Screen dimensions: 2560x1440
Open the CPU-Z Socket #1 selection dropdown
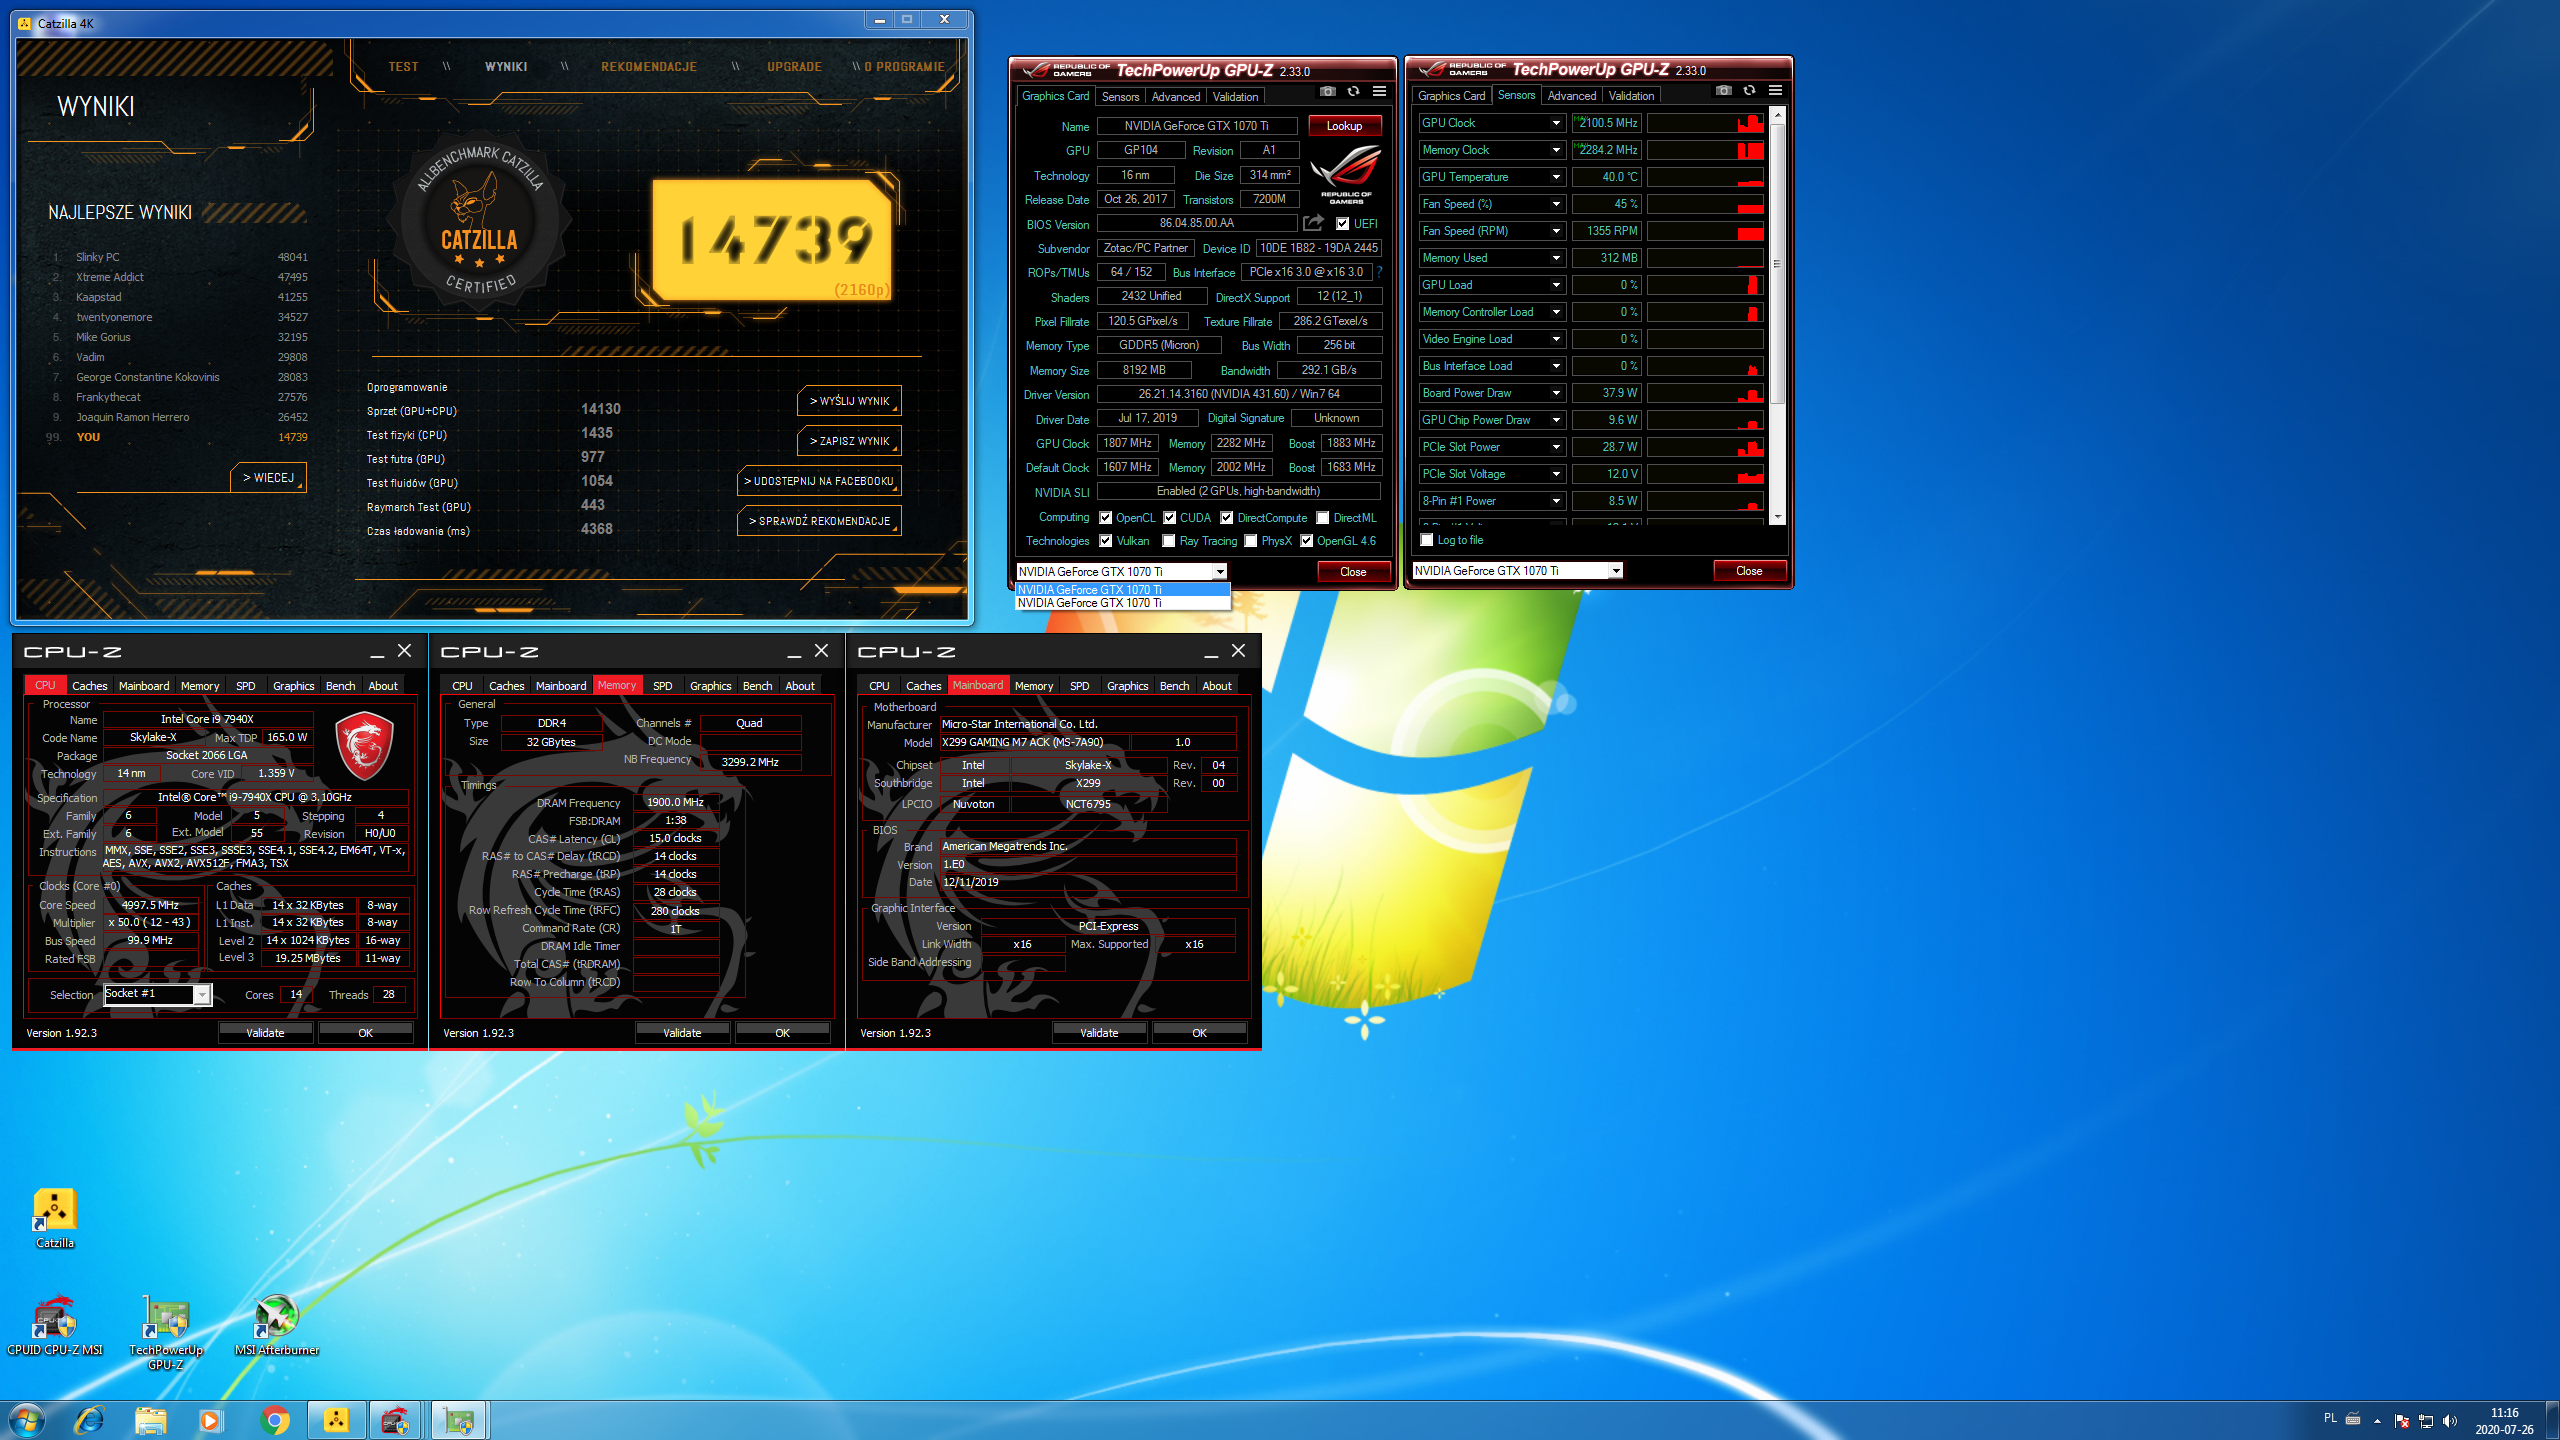pyautogui.click(x=202, y=994)
